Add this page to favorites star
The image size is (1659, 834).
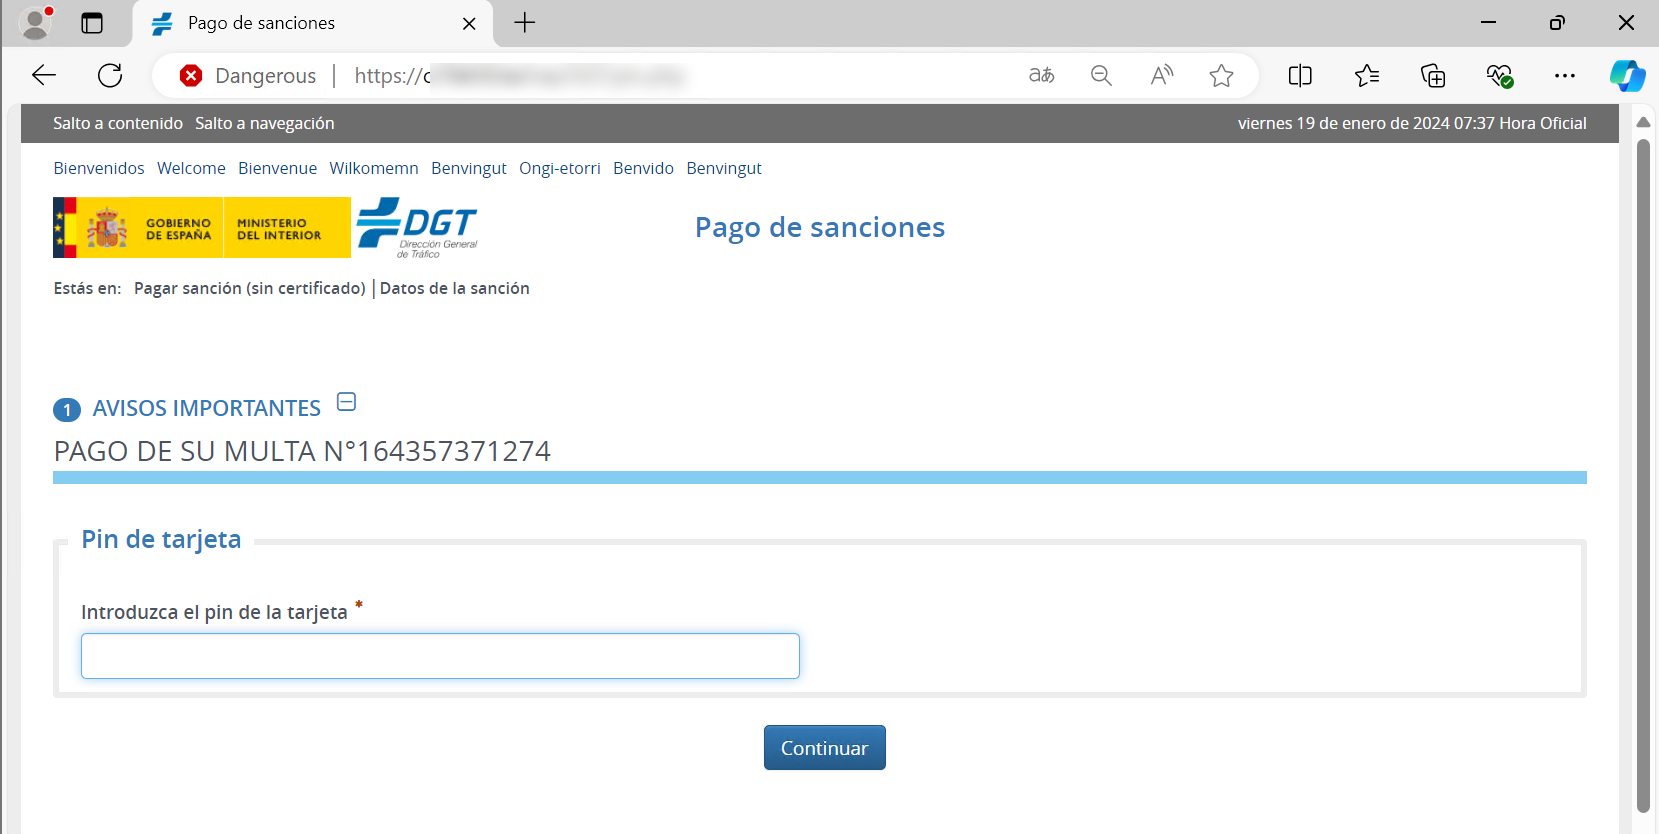pos(1221,76)
